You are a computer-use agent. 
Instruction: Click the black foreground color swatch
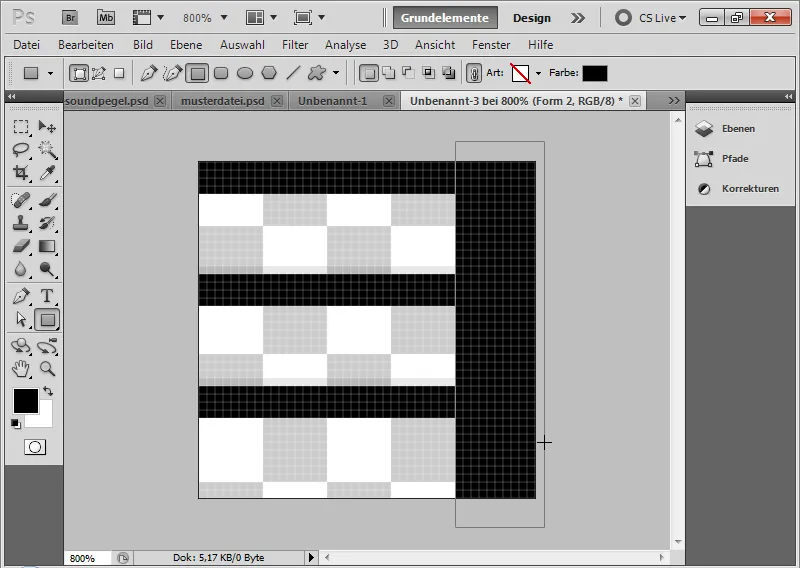[25, 401]
